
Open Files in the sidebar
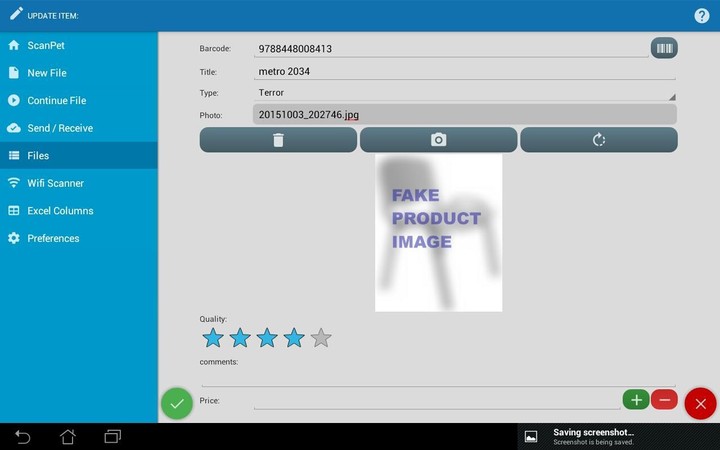pyautogui.click(x=78, y=156)
